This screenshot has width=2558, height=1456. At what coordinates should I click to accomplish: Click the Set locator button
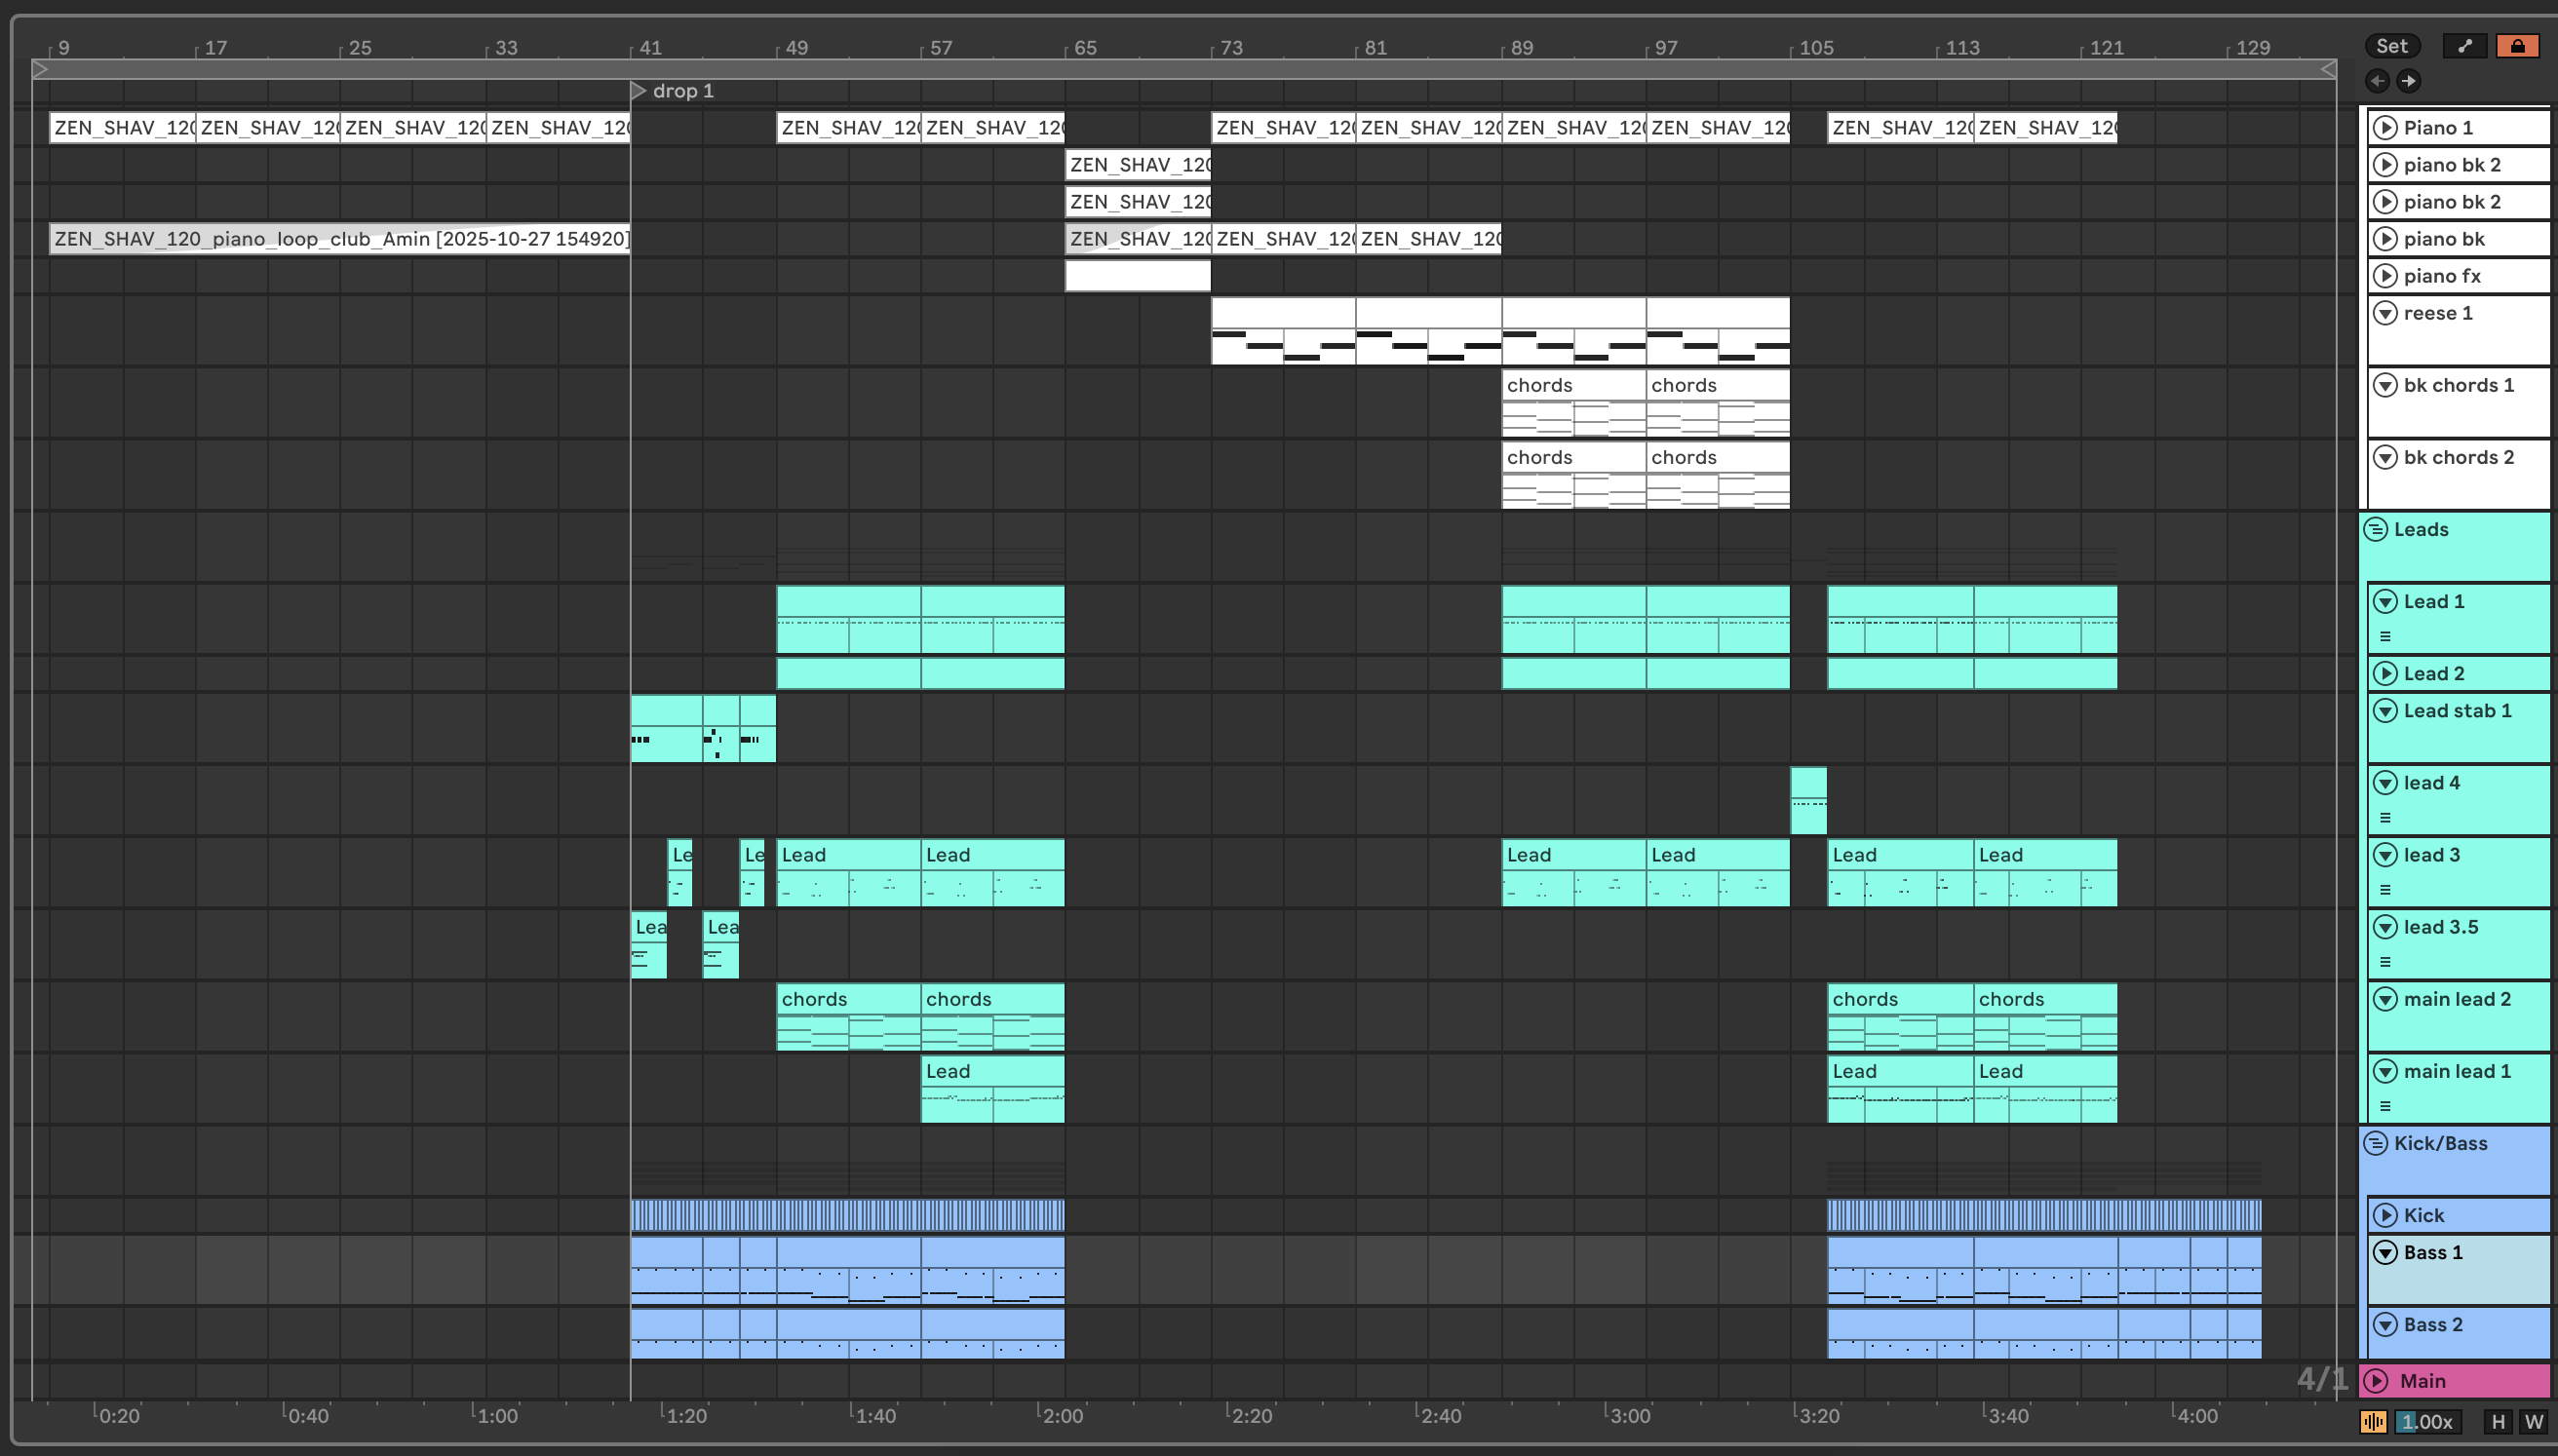point(2391,46)
